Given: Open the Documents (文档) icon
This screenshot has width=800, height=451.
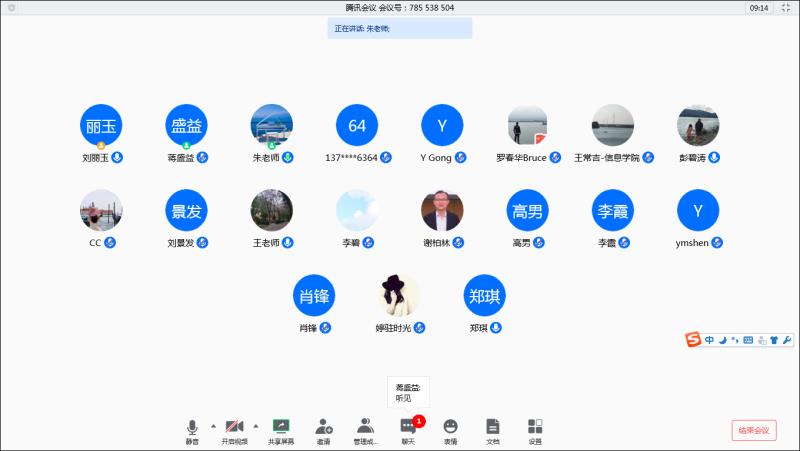Looking at the screenshot, I should (x=492, y=430).
